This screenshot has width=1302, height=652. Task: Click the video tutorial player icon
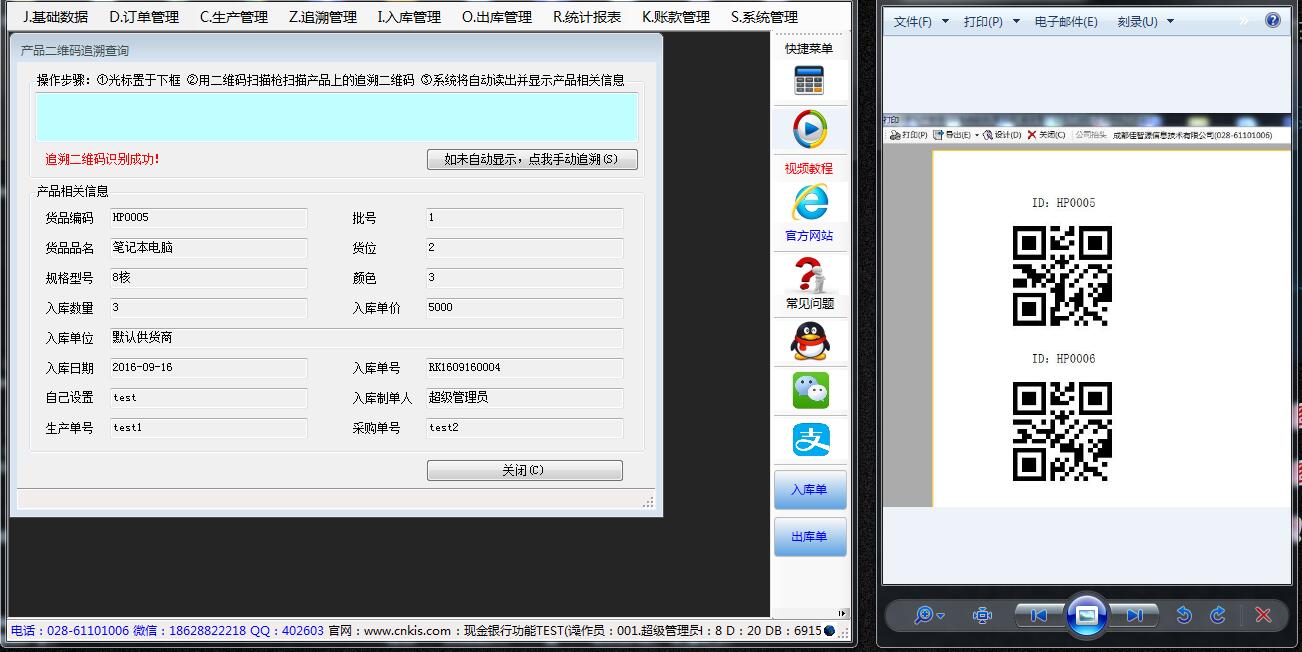pos(809,130)
